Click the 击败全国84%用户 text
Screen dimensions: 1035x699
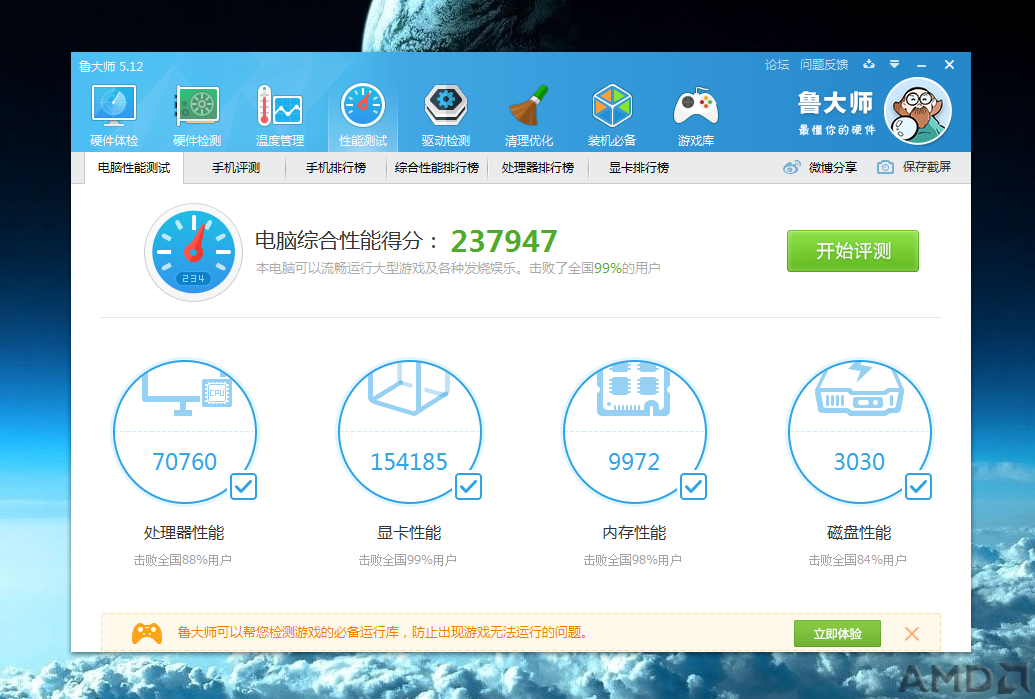857,560
